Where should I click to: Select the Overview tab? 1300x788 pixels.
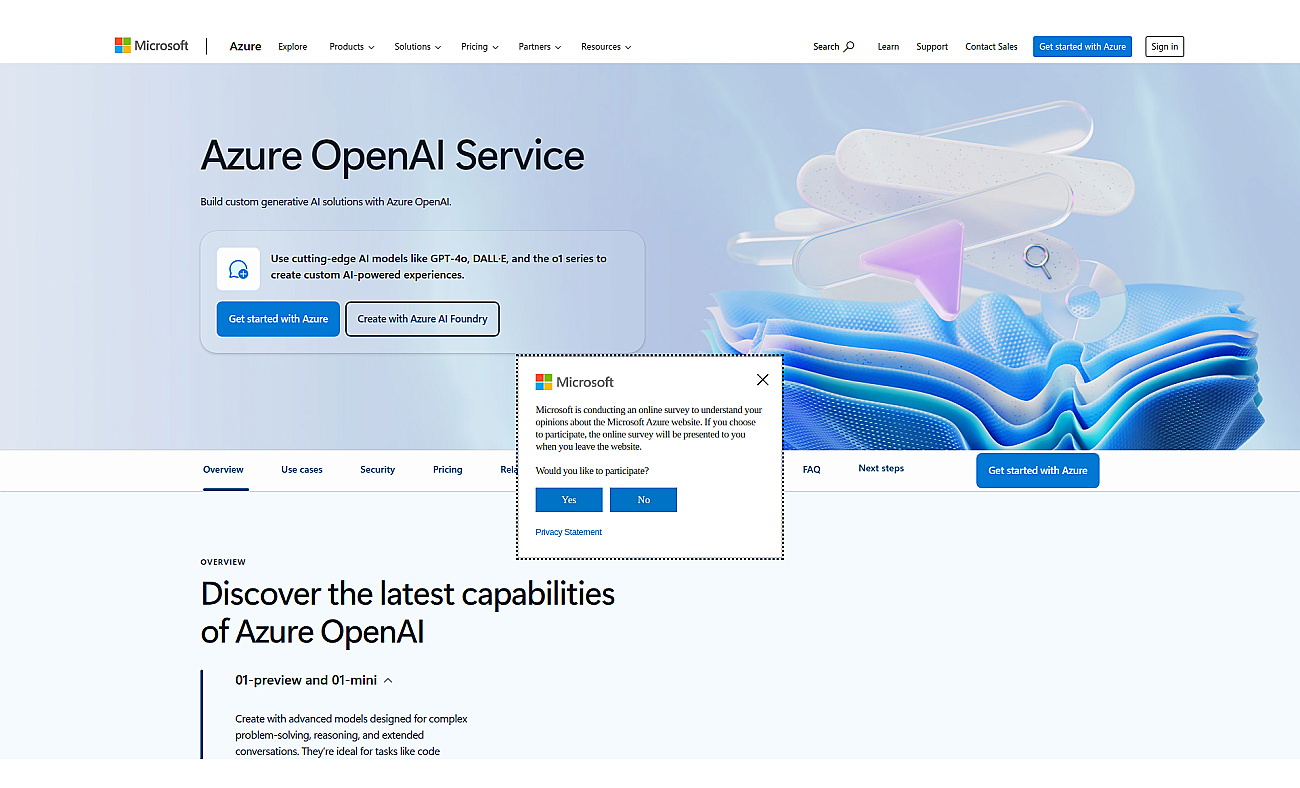click(x=223, y=470)
